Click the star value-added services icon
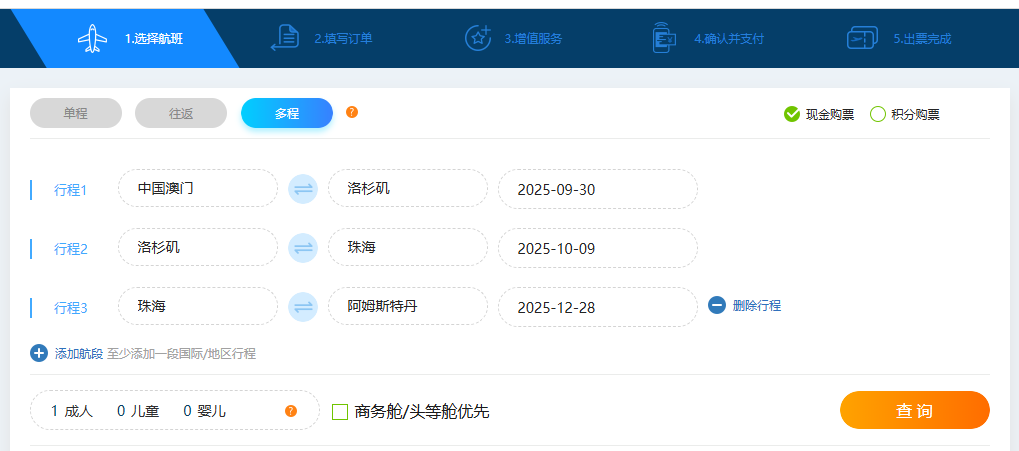The width and height of the screenshot is (1019, 451). (478, 38)
